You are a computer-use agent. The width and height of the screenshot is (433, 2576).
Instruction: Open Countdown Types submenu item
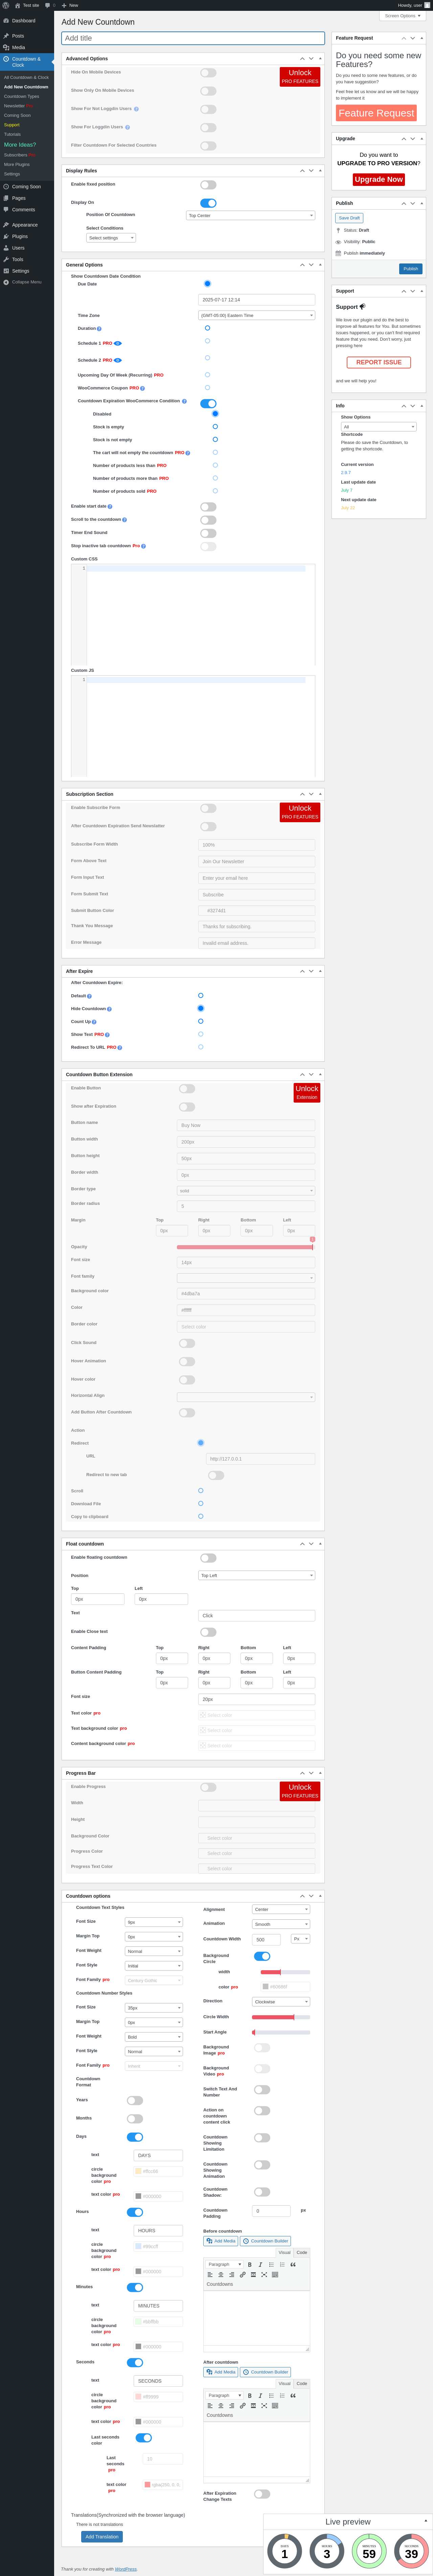pos(22,96)
